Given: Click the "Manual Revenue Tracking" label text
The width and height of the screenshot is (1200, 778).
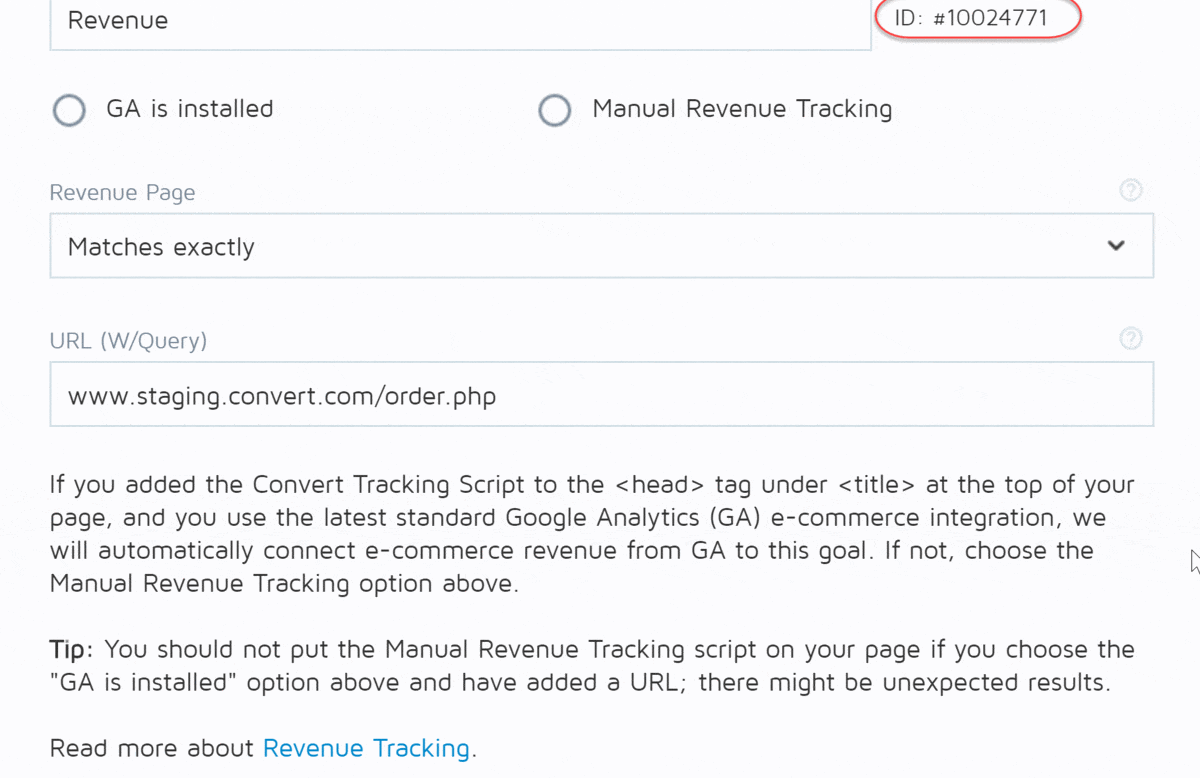Looking at the screenshot, I should coord(742,109).
